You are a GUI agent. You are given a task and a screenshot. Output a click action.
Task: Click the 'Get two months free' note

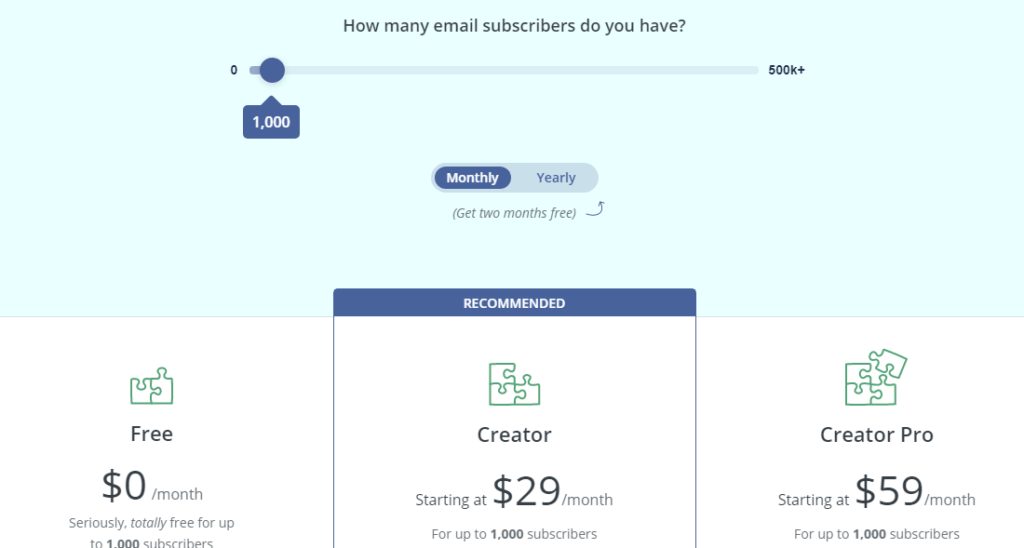pos(514,213)
